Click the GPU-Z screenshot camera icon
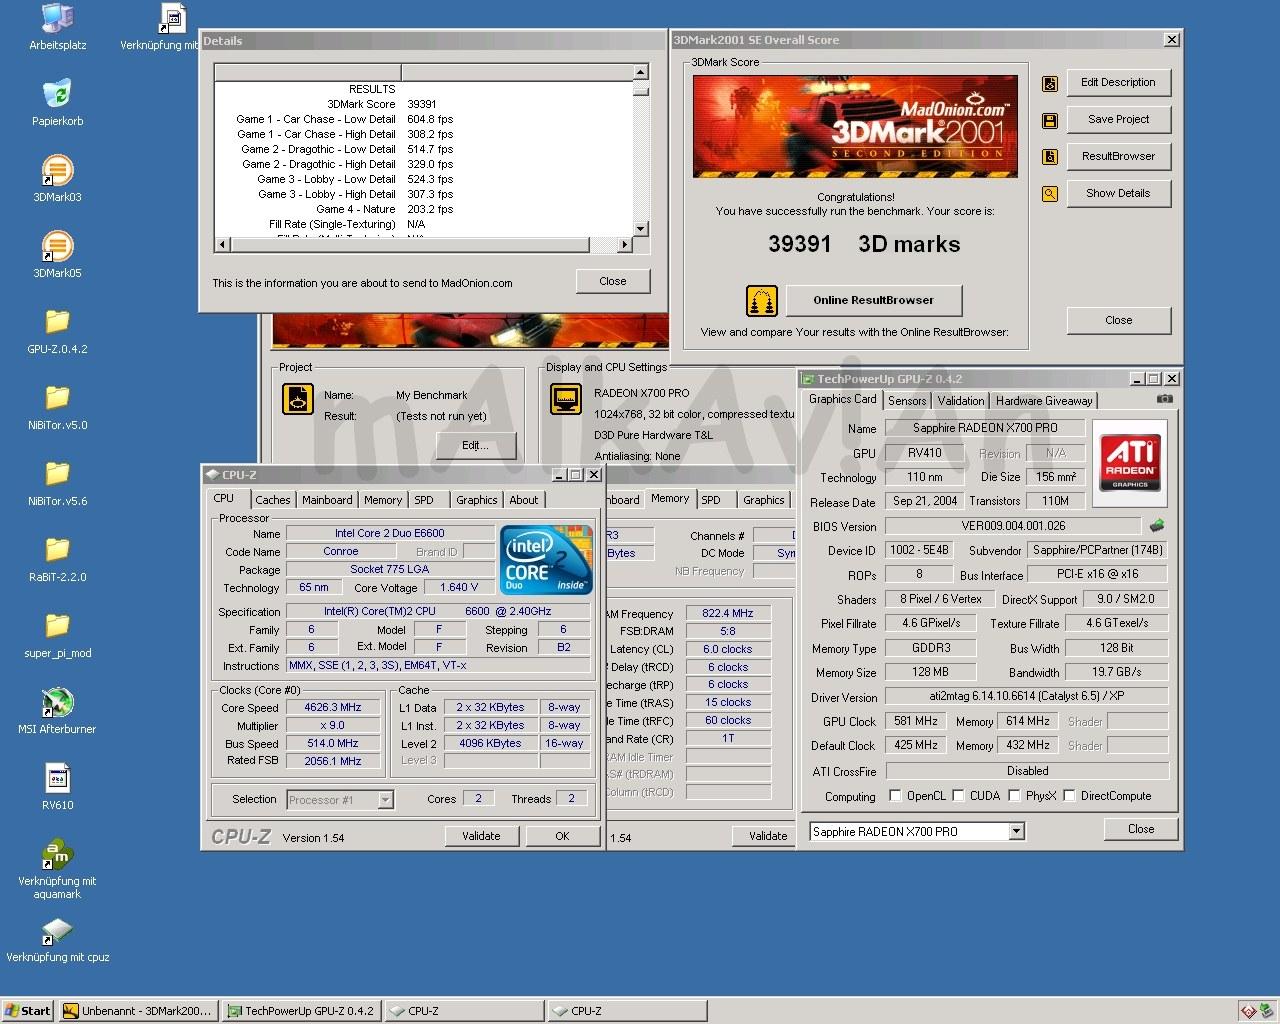Image resolution: width=1280 pixels, height=1024 pixels. pos(1165,398)
